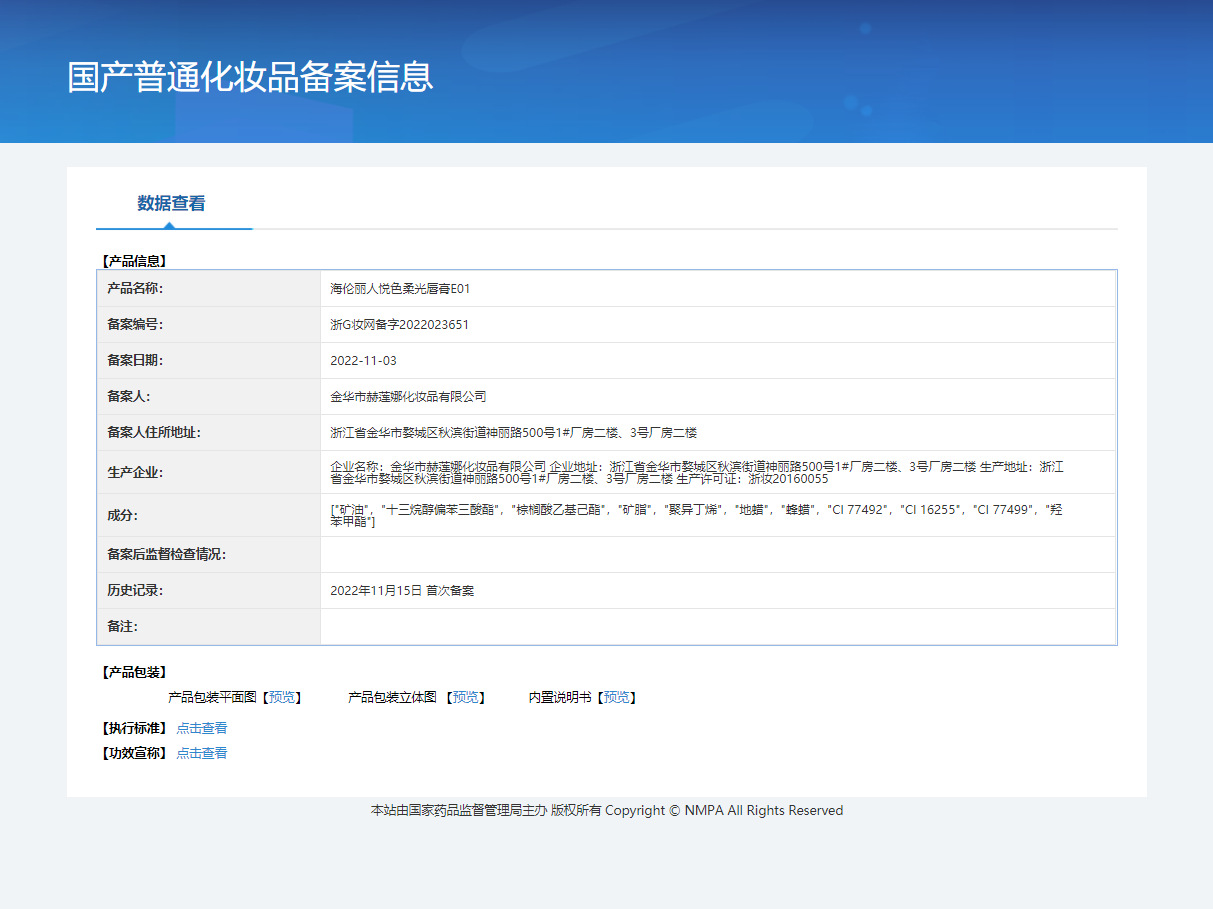Click the 【功效宣称】 label
This screenshot has width=1213, height=909.
133,753
